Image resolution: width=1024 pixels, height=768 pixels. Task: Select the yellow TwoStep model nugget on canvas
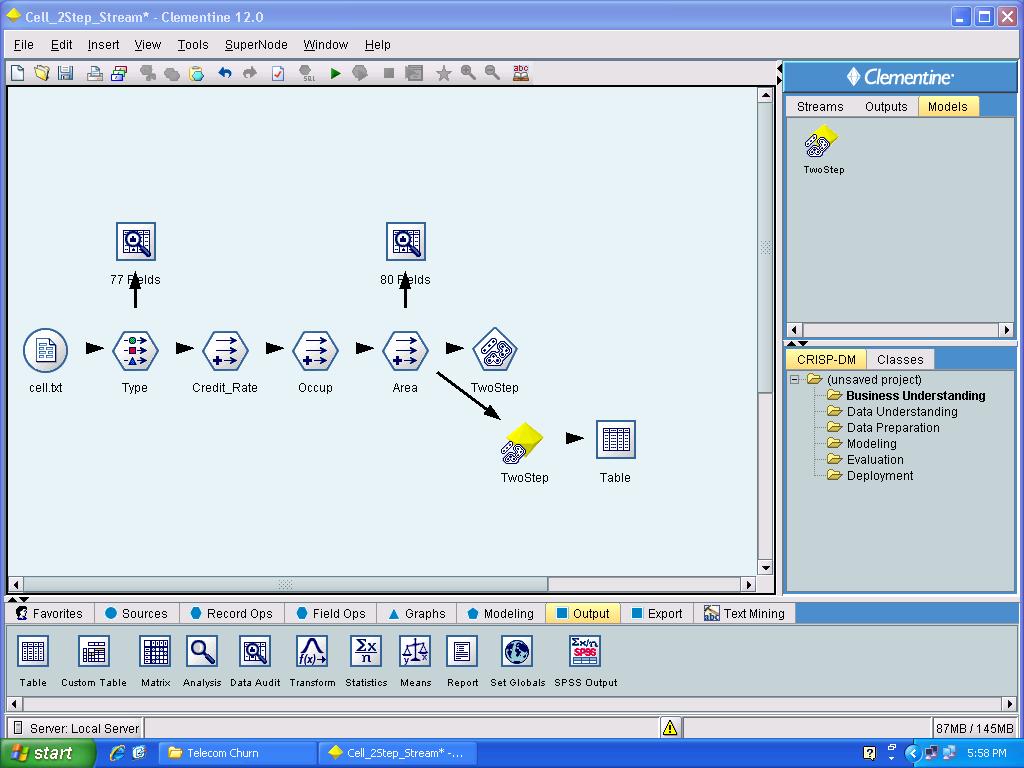pyautogui.click(x=522, y=442)
